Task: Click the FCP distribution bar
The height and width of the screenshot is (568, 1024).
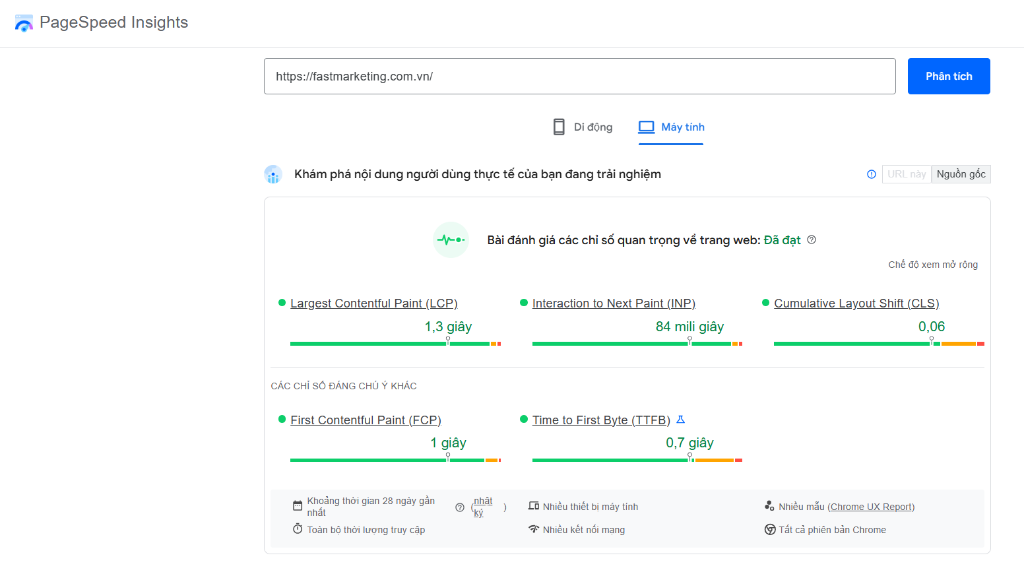Action: (x=395, y=460)
